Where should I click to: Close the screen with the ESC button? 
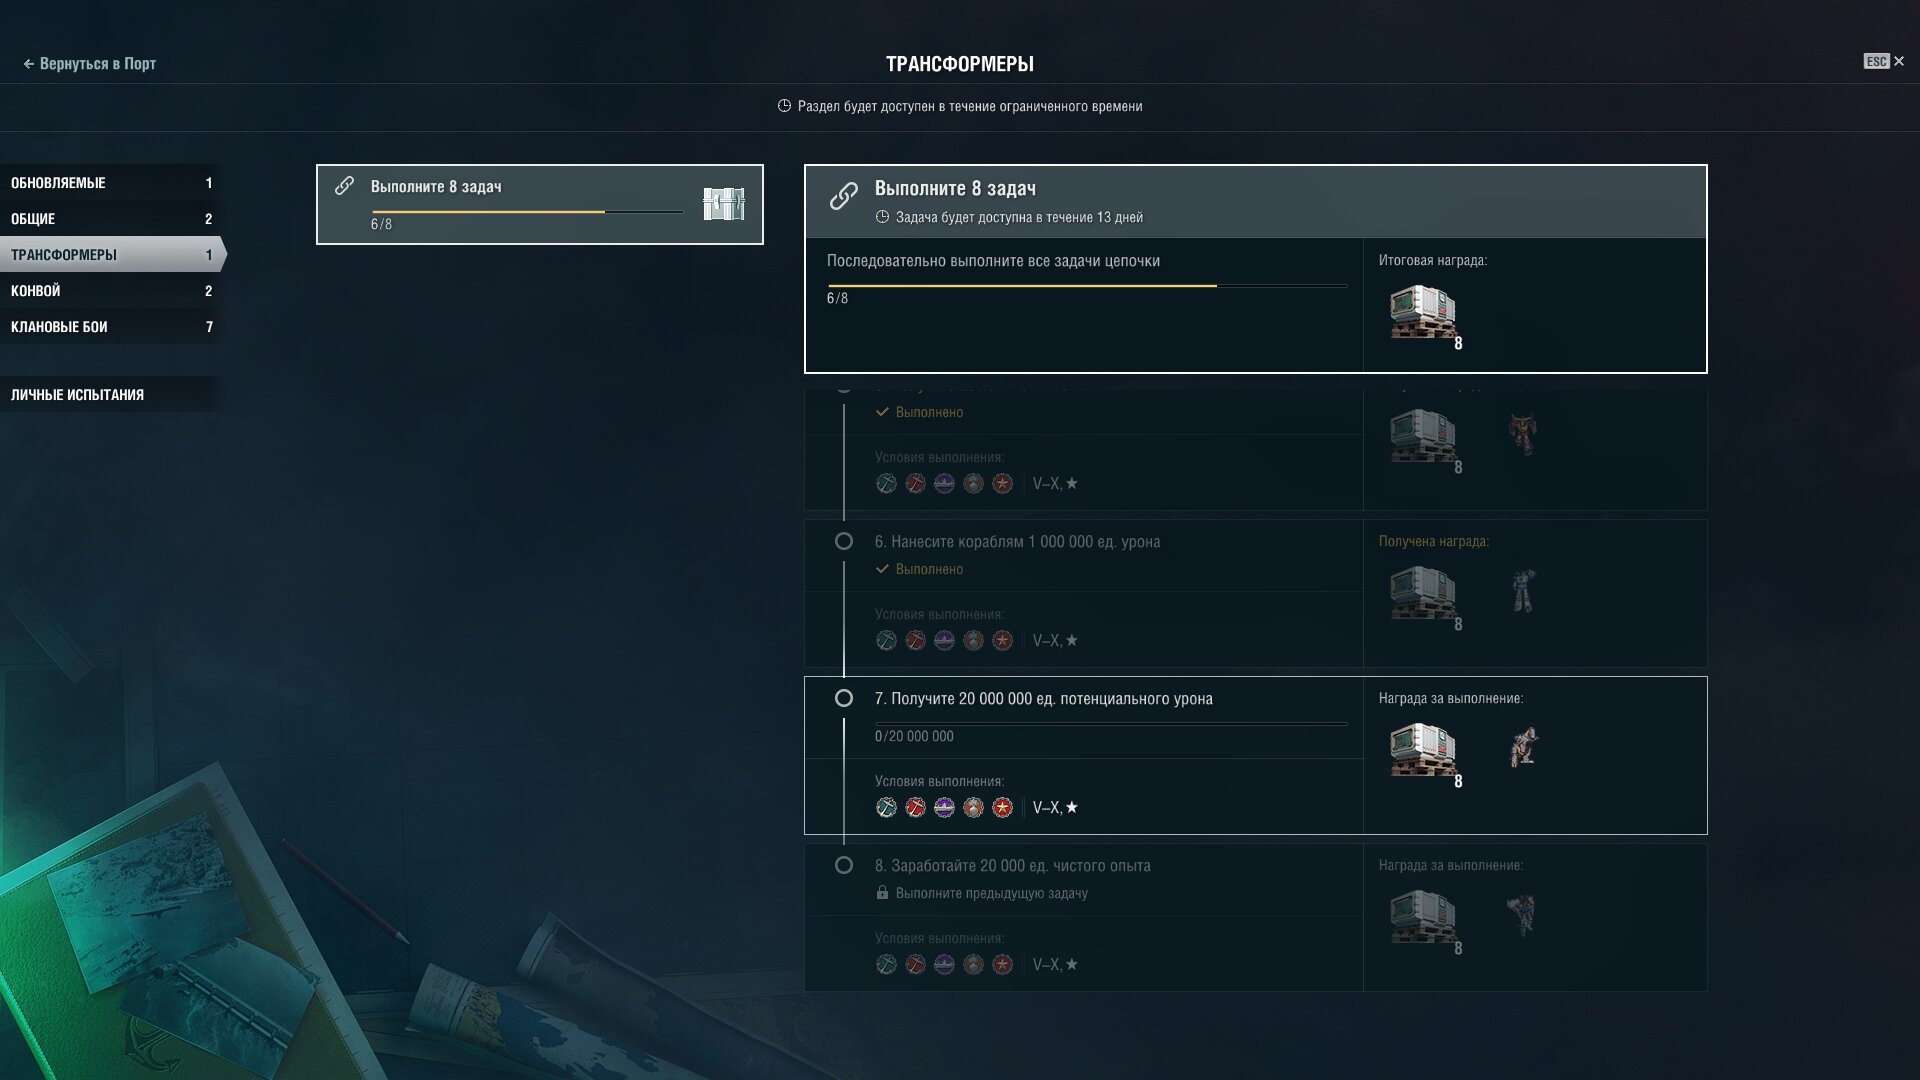1884,62
